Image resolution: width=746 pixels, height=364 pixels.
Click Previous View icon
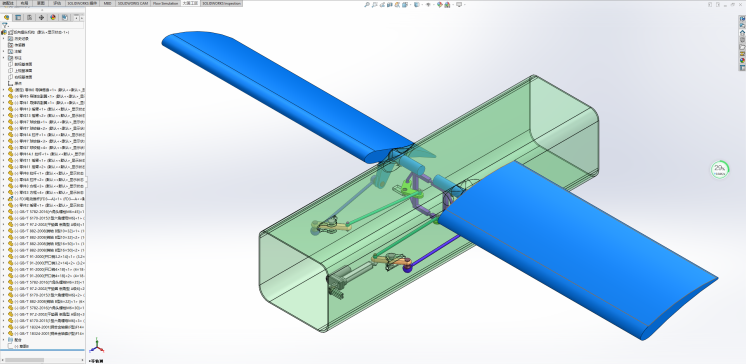[382, 5]
